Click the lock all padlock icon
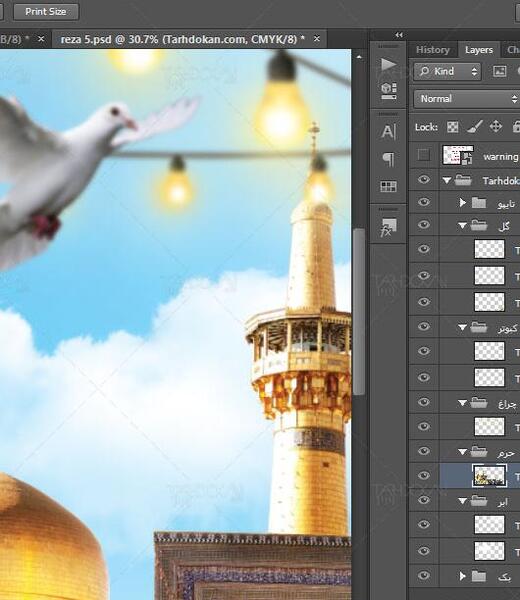This screenshot has height=600, width=520. (x=516, y=126)
